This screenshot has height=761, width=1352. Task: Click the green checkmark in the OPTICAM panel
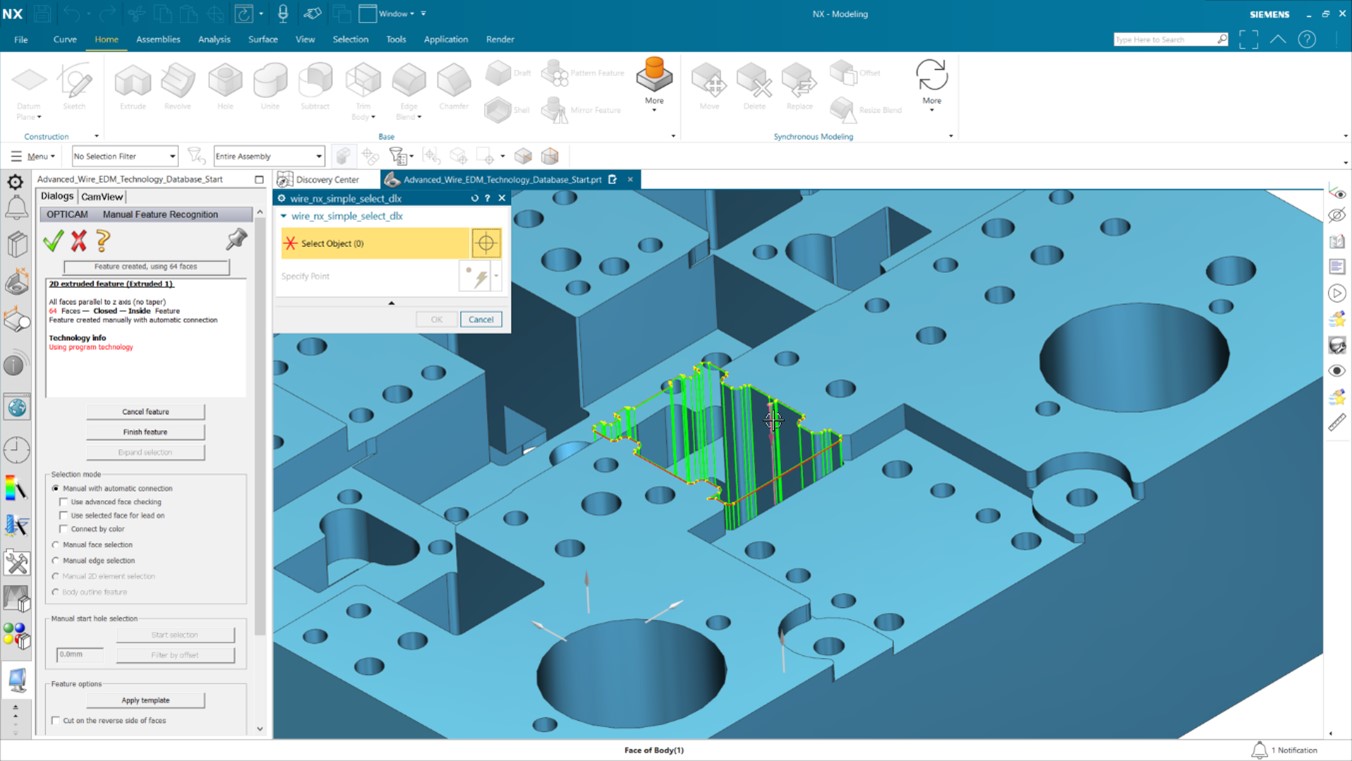55,241
